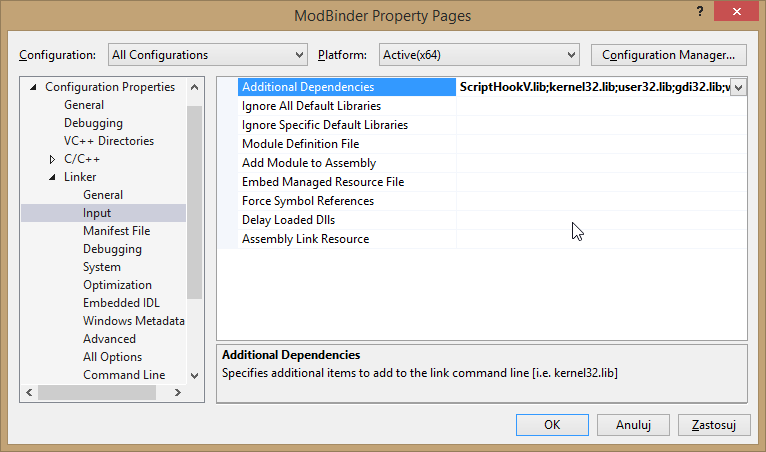766x452 pixels.
Task: Click the Anuluj cancel button
Action: click(x=633, y=424)
